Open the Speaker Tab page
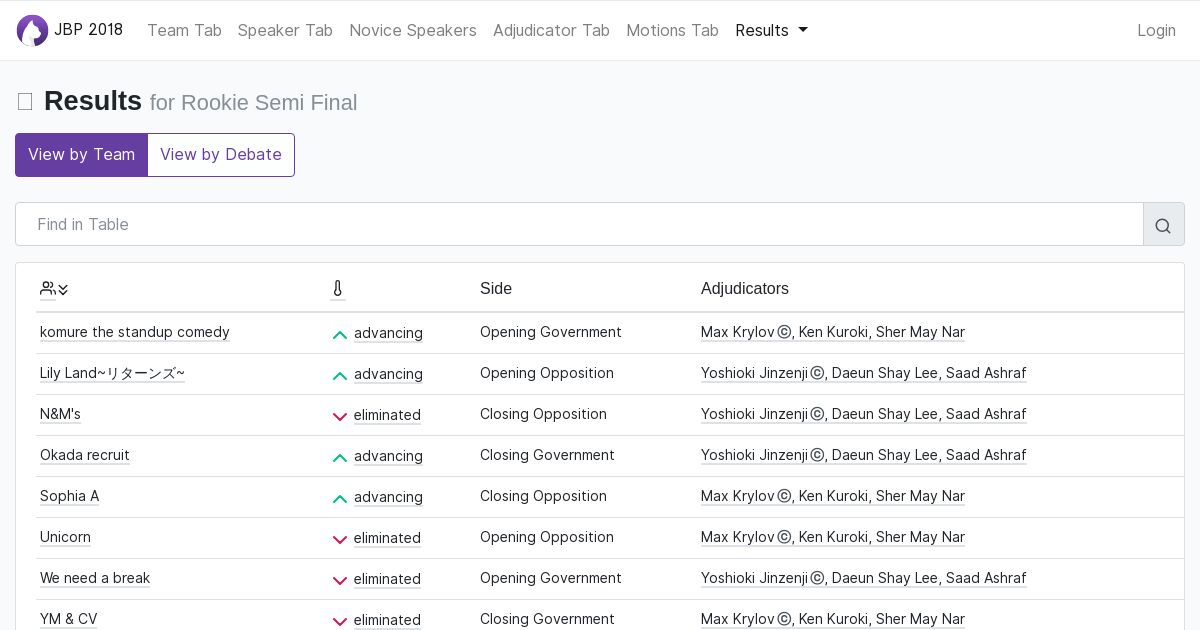 [285, 30]
